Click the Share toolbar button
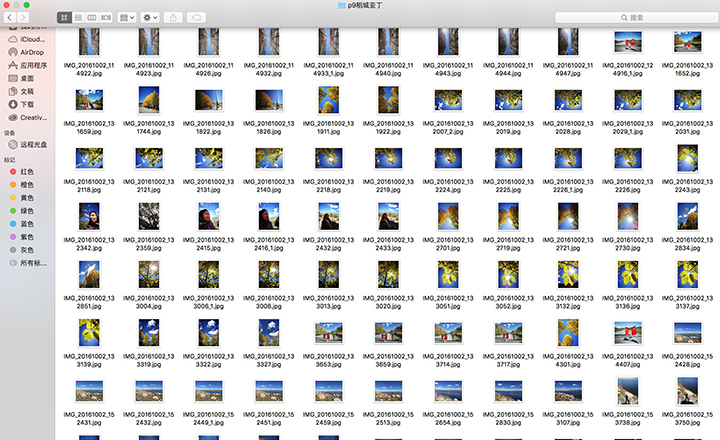This screenshot has width=720, height=440. (x=173, y=17)
